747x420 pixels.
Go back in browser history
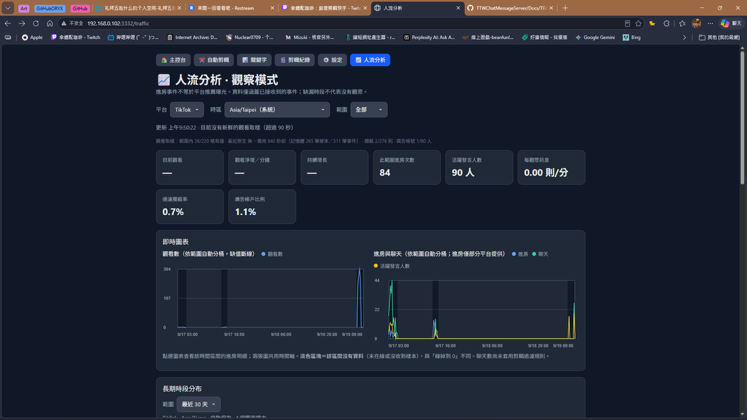click(8, 23)
